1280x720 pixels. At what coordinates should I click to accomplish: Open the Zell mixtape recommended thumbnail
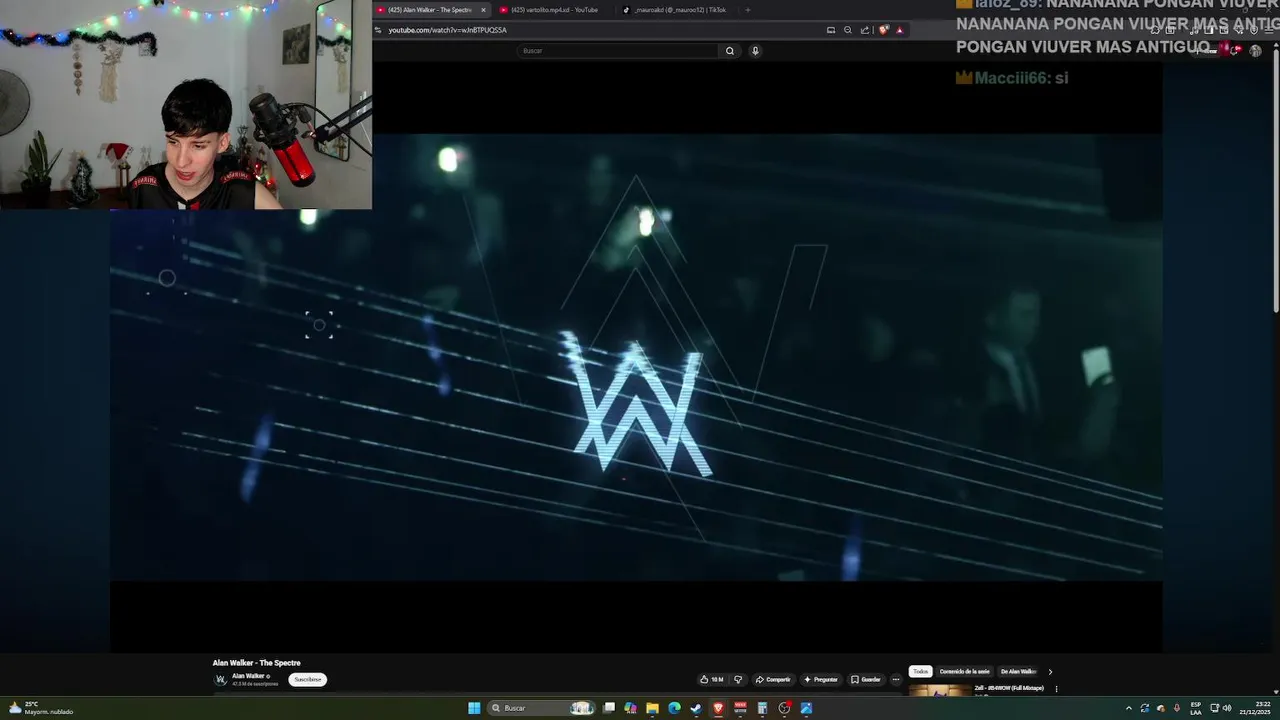[x=939, y=690]
